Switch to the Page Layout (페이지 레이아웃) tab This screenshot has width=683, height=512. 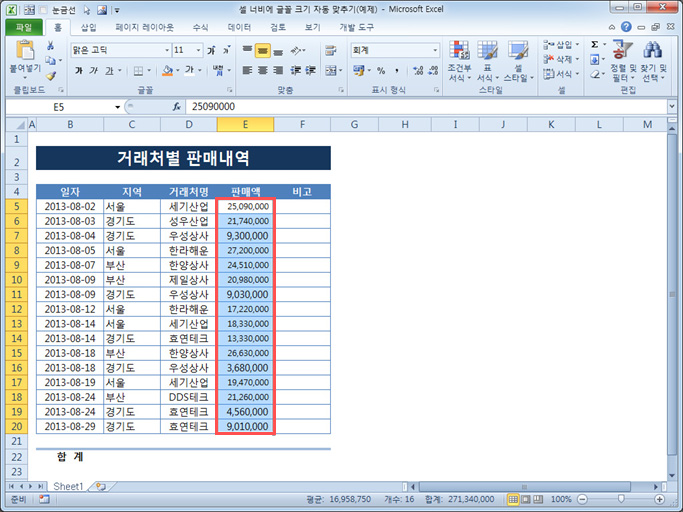click(145, 27)
